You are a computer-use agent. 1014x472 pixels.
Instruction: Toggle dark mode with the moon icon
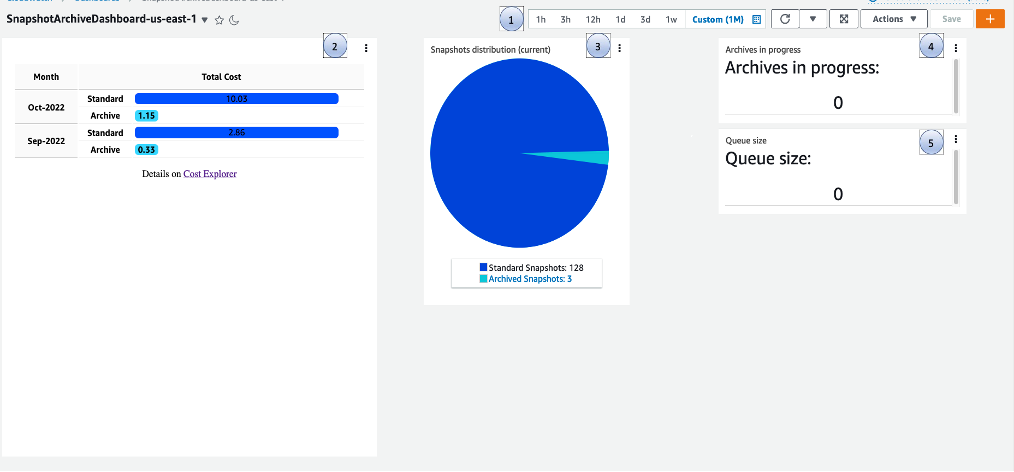pos(234,20)
